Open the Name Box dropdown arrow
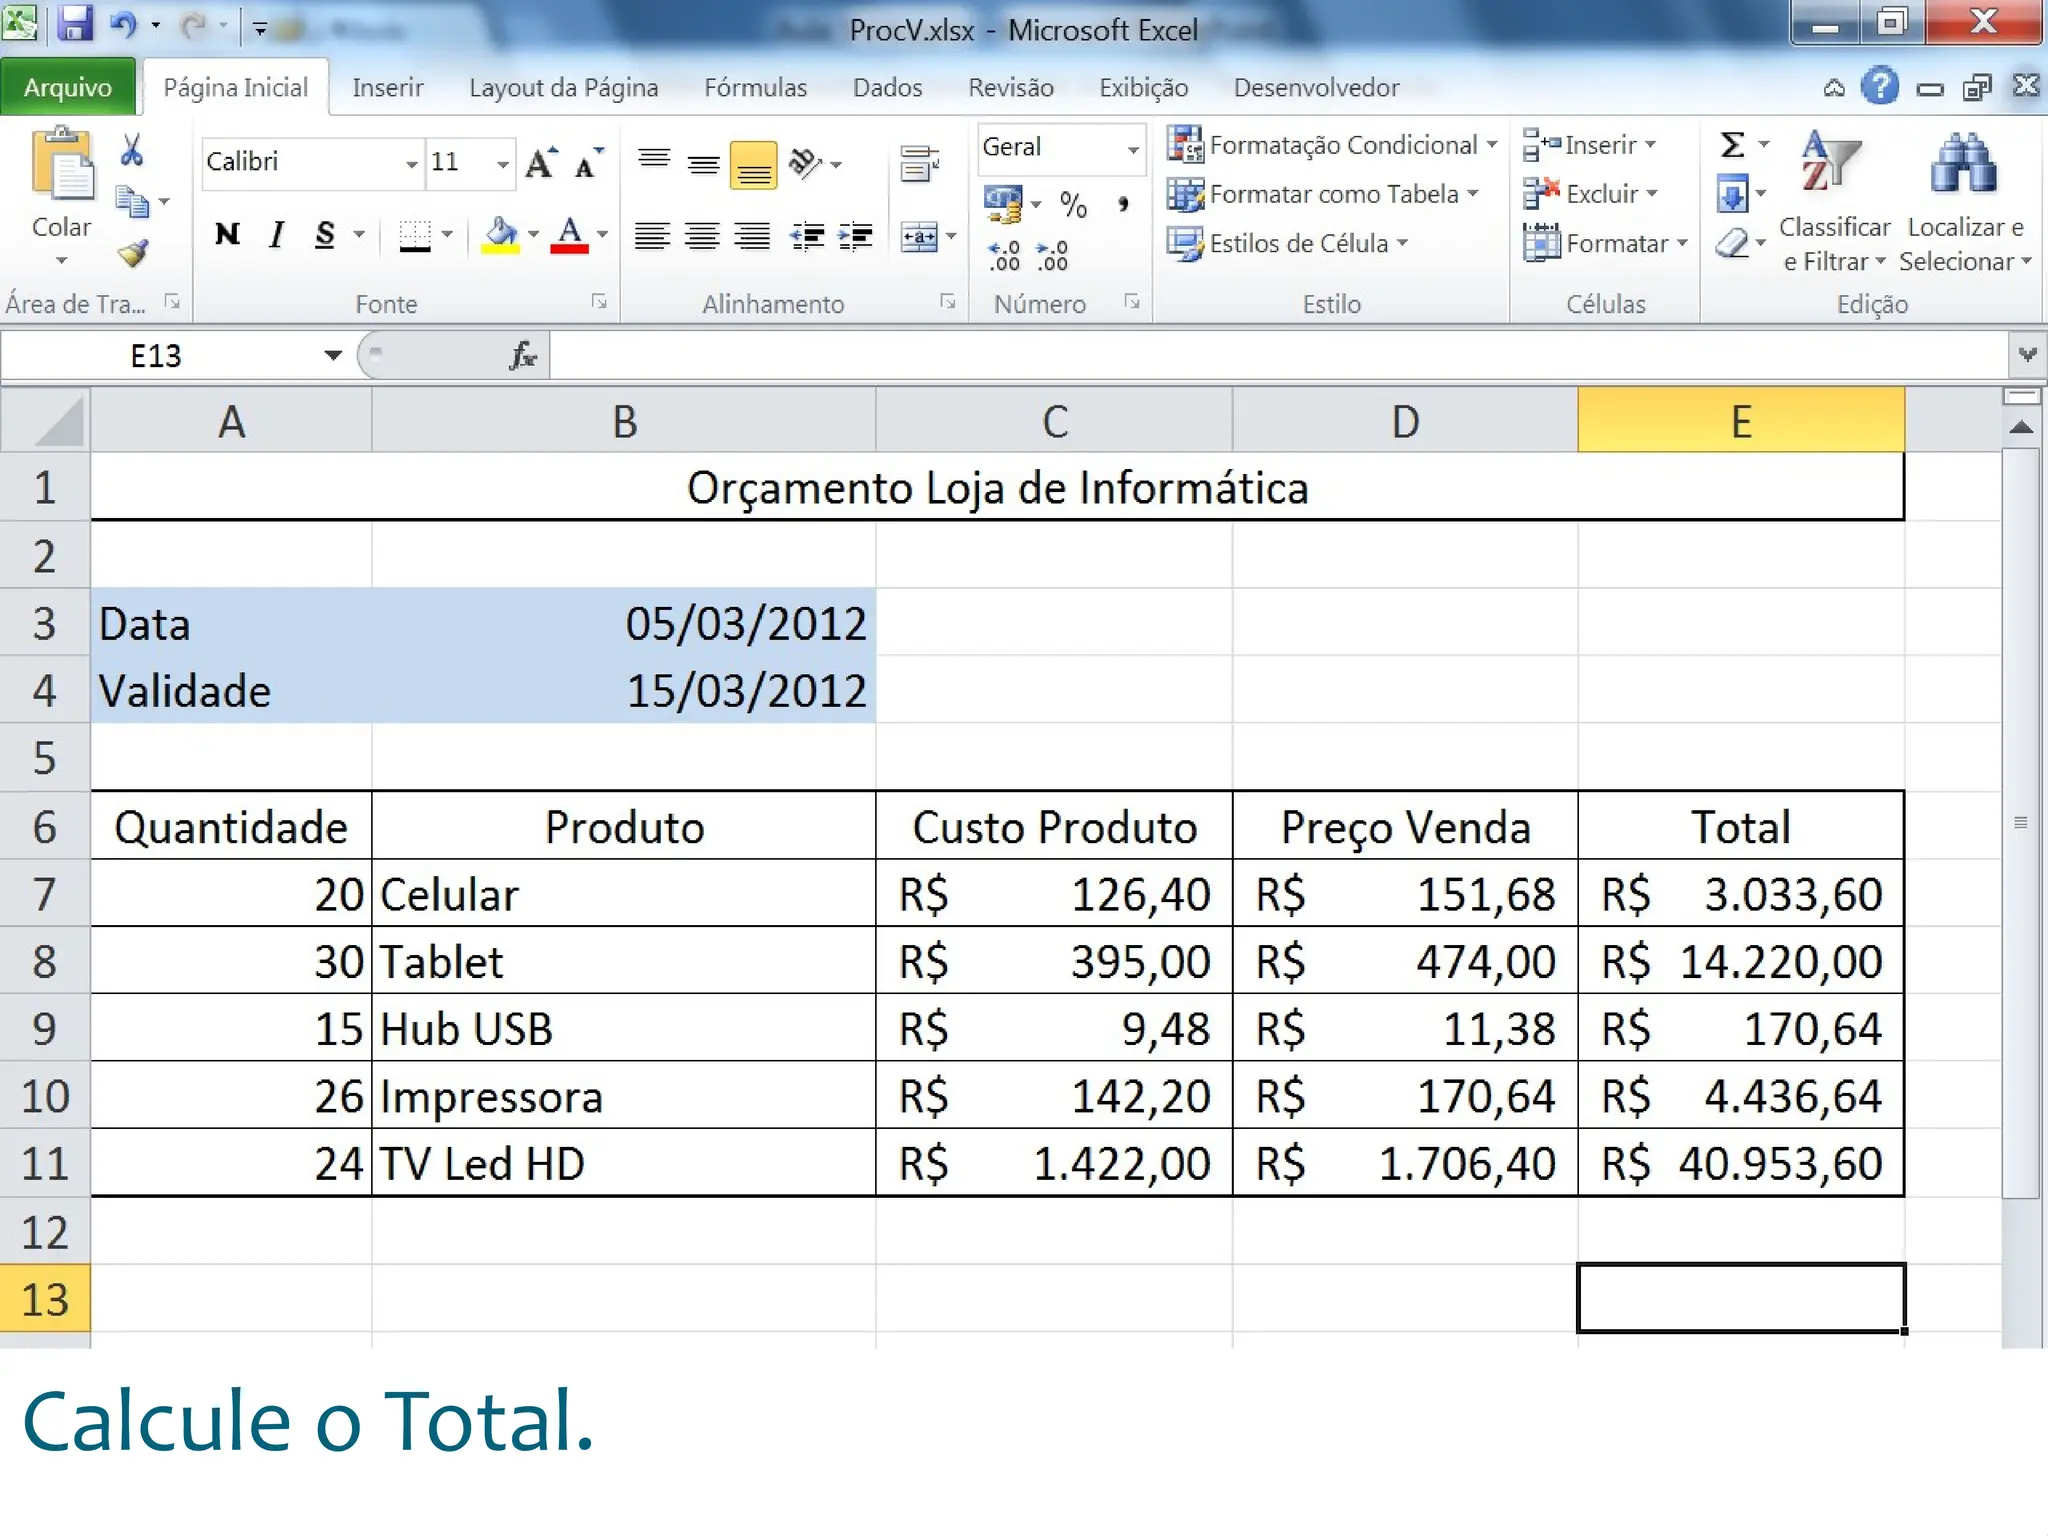 [333, 355]
